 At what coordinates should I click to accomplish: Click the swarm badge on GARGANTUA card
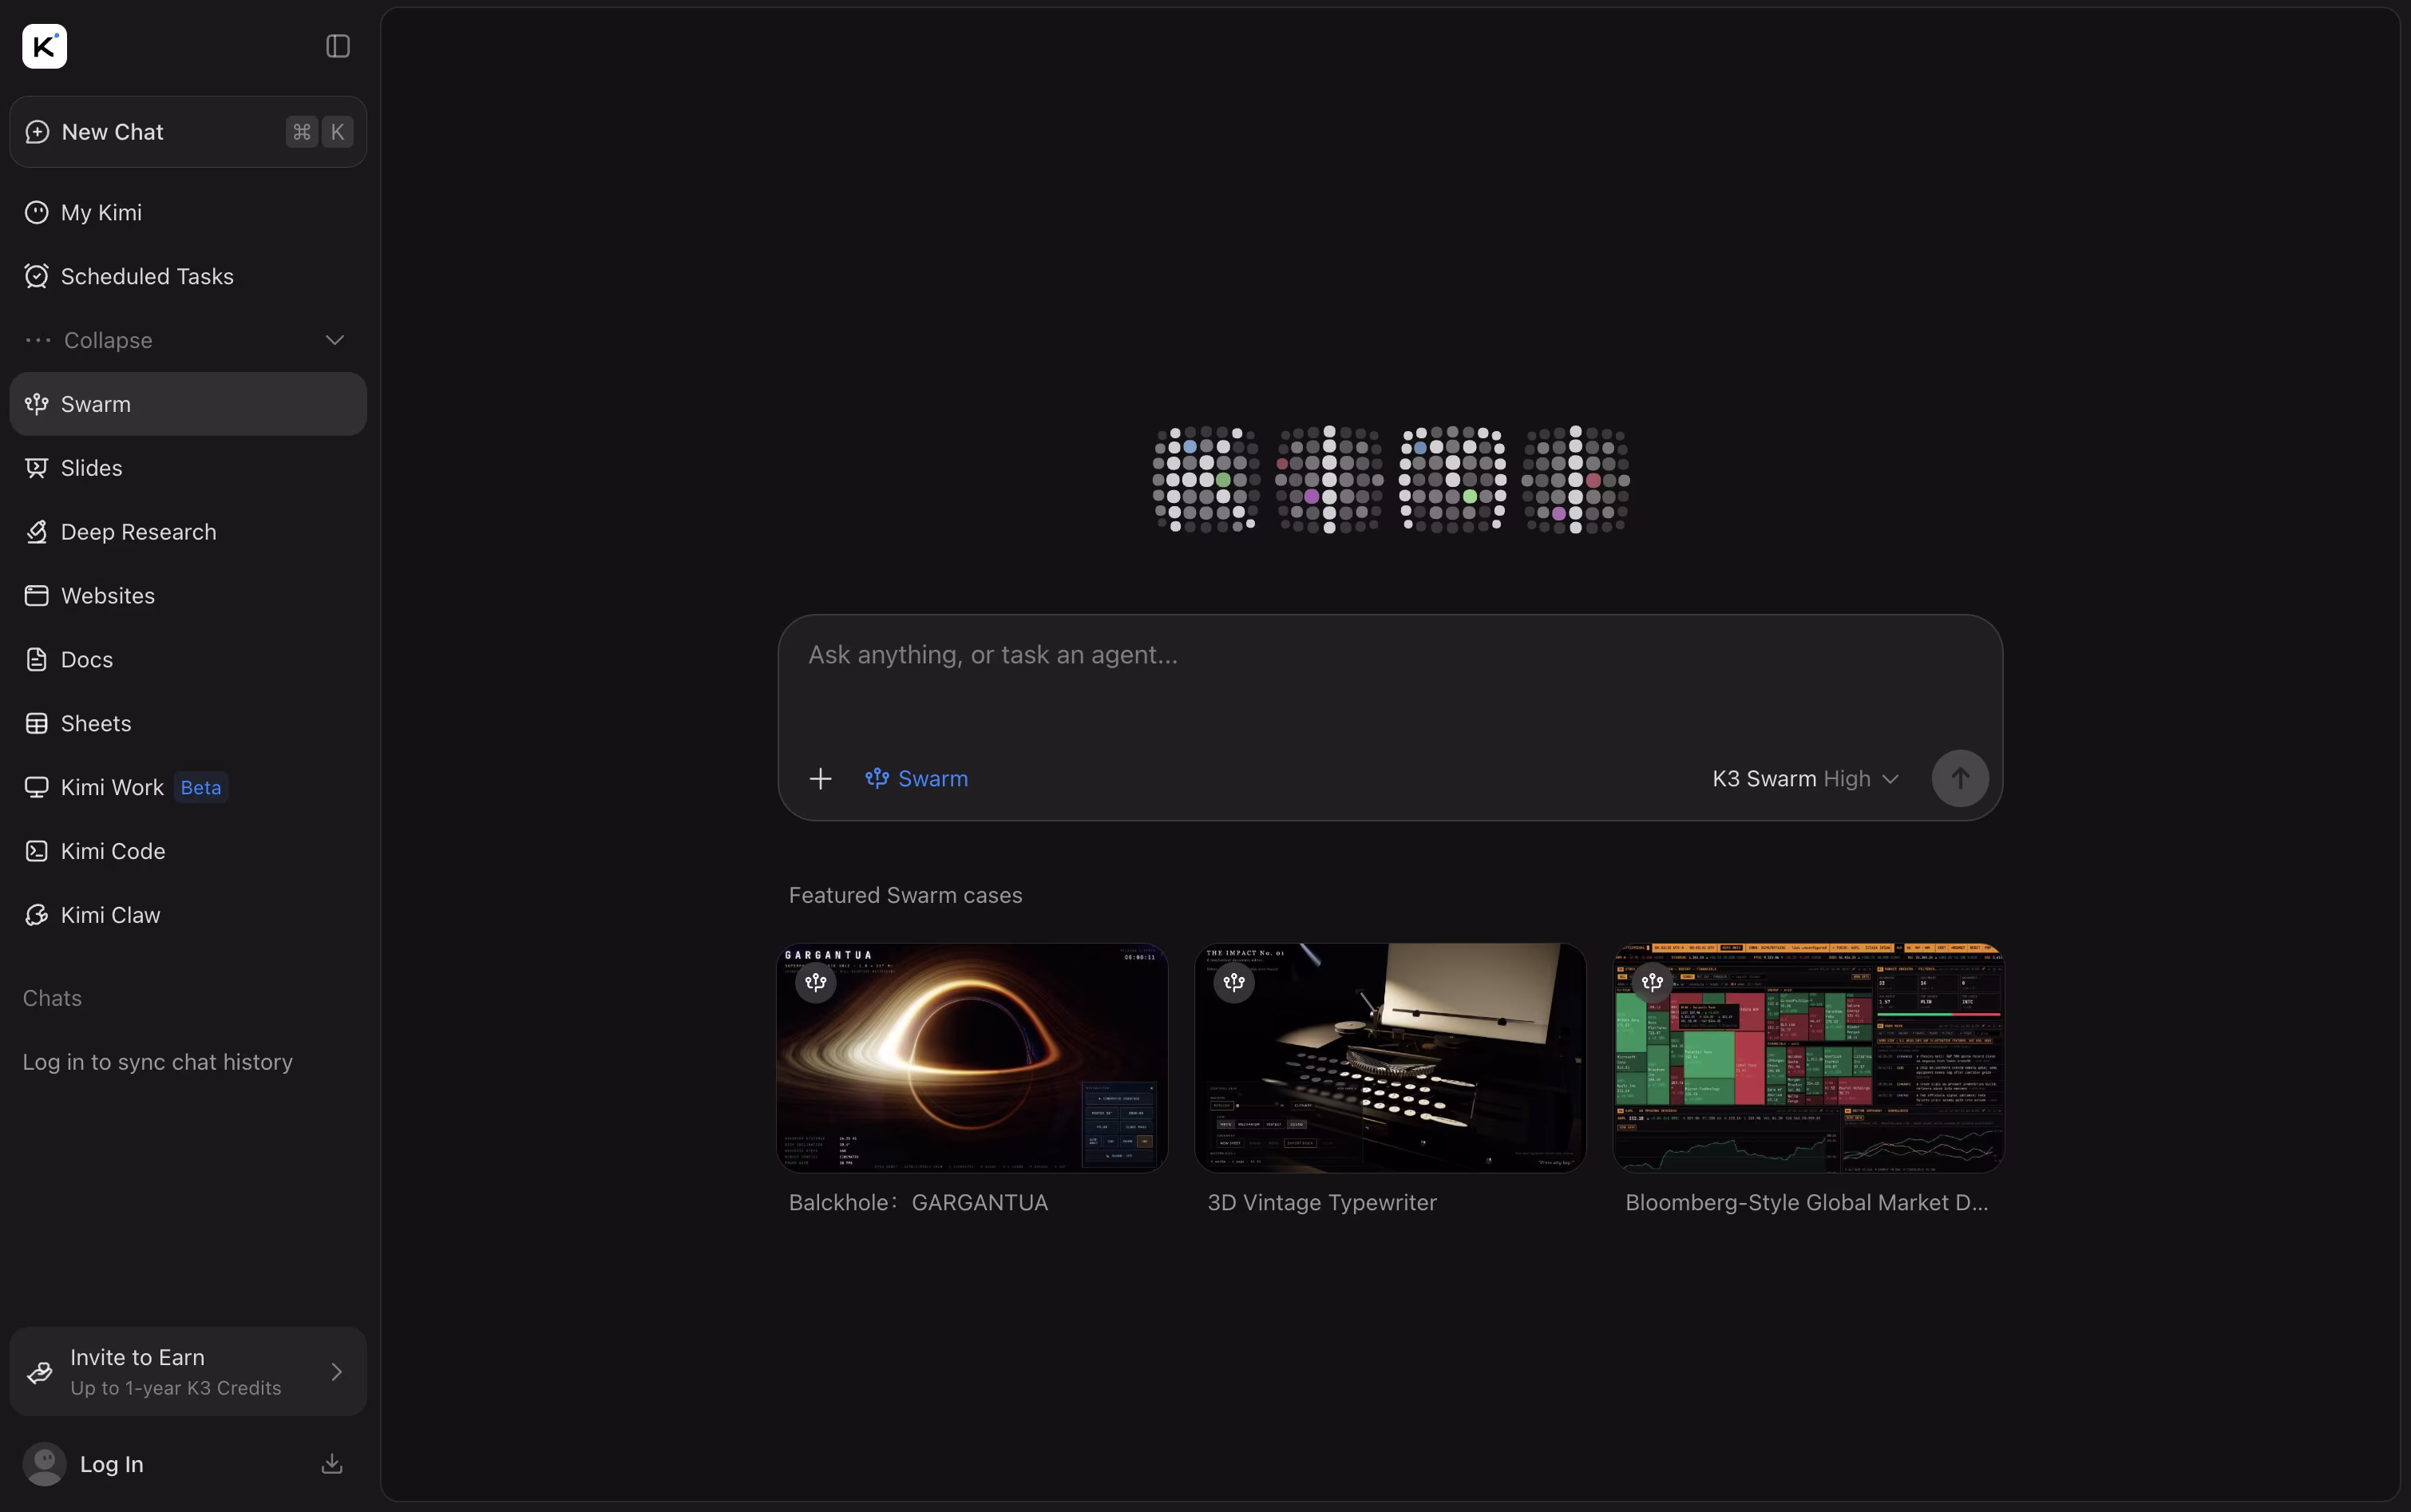pyautogui.click(x=816, y=983)
